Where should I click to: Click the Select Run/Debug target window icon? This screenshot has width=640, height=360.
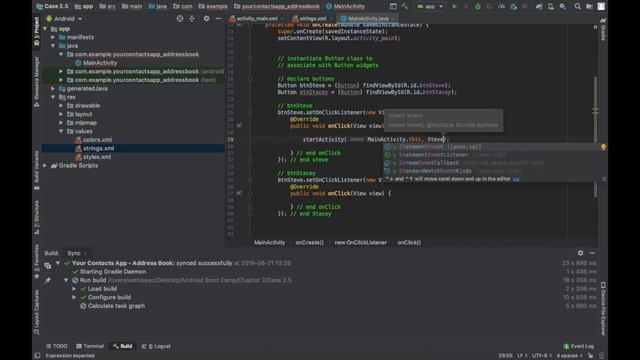pos(393,6)
